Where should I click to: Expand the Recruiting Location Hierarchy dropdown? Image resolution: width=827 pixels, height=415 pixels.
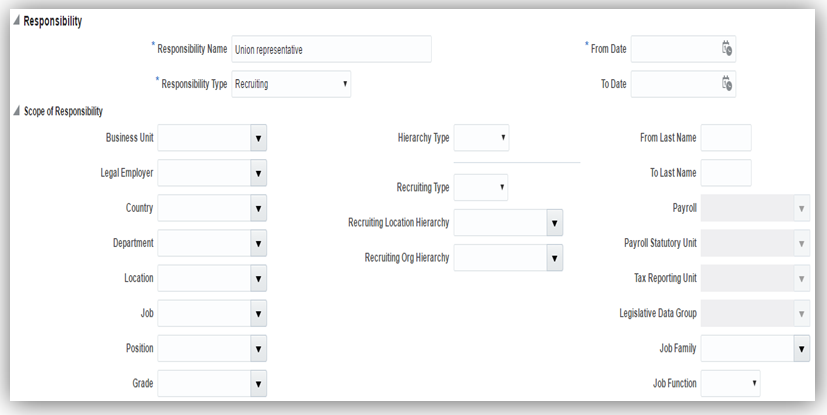tap(554, 222)
